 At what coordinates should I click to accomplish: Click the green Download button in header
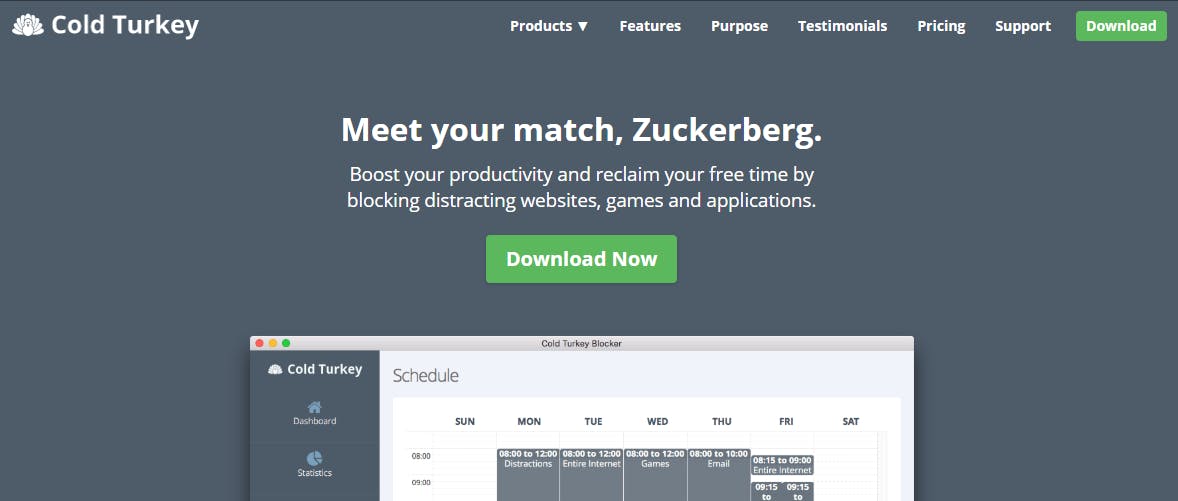click(x=1121, y=26)
